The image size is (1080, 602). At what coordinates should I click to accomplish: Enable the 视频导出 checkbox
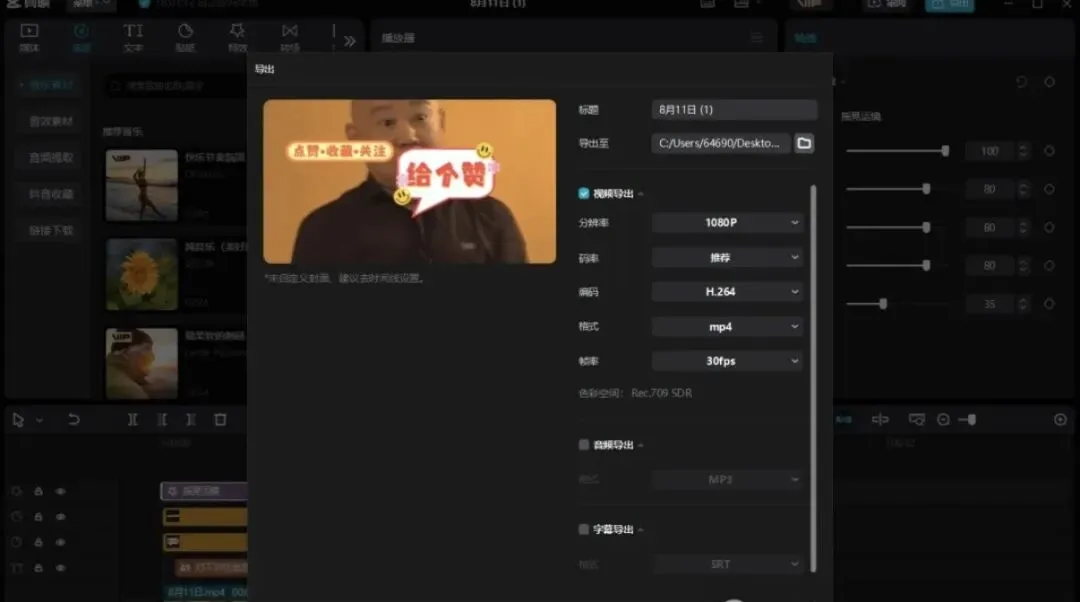click(x=583, y=194)
